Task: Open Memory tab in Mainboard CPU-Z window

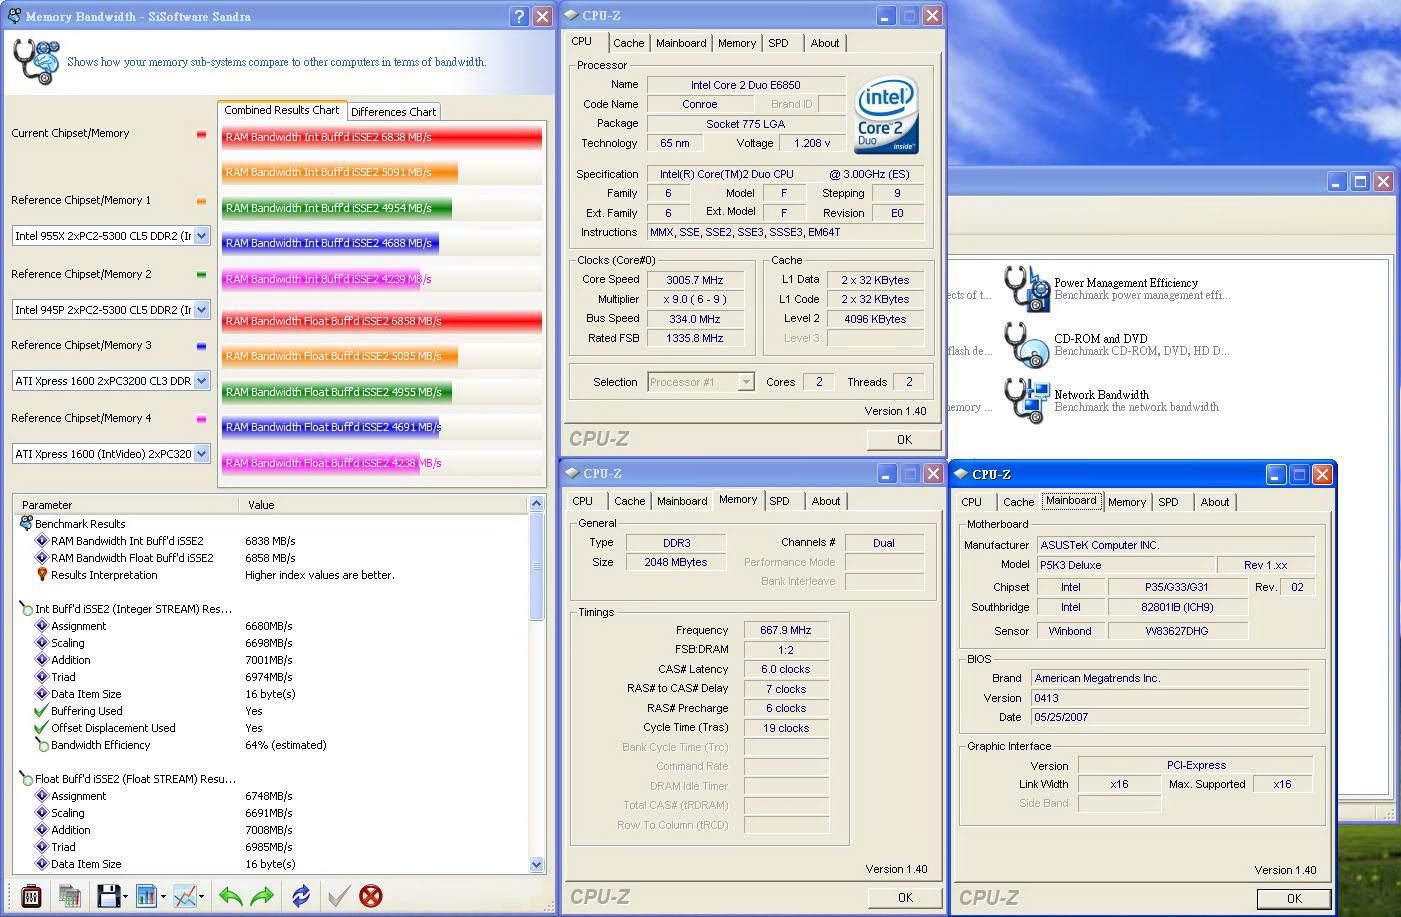Action: tap(1127, 502)
